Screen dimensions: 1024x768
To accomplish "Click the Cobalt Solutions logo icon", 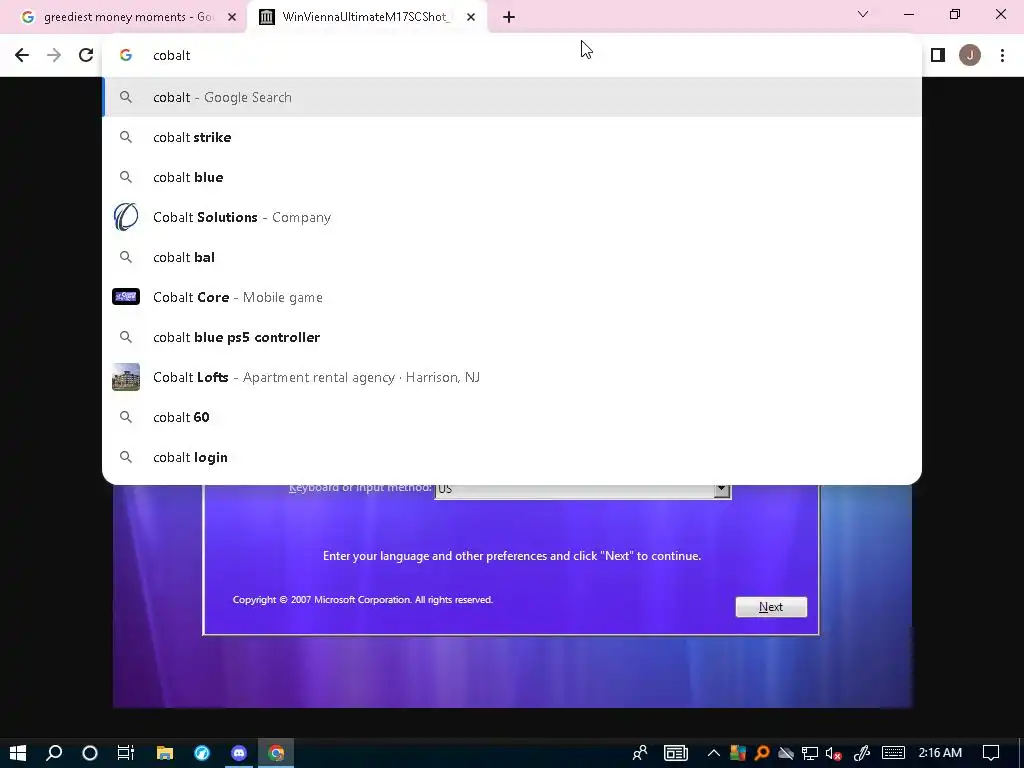I will click(126, 217).
